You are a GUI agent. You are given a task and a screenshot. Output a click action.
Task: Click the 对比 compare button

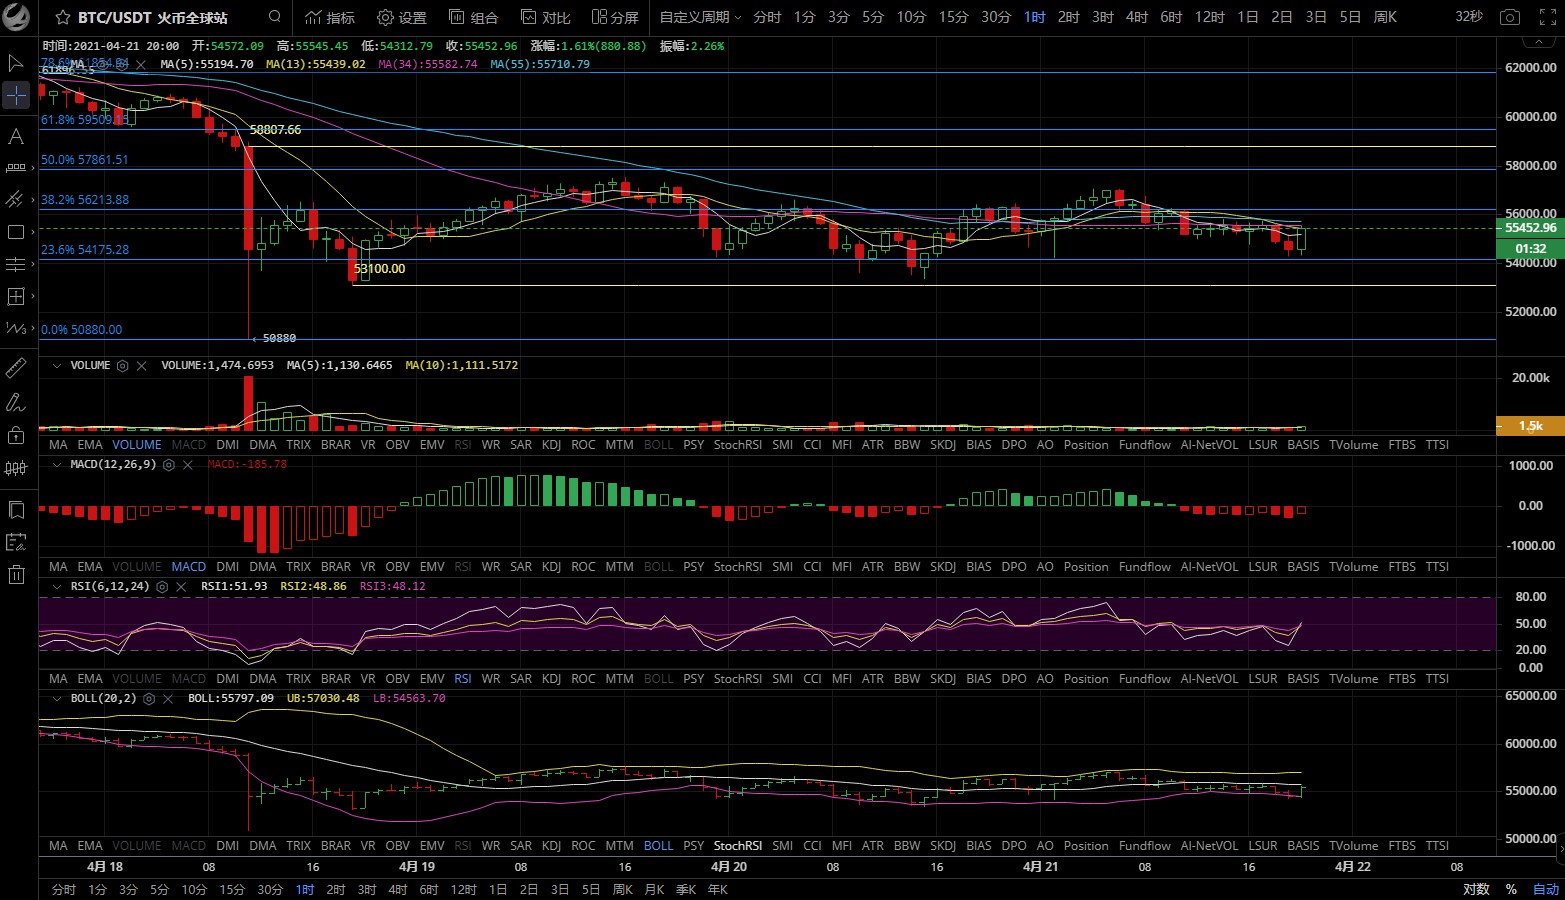coord(546,18)
